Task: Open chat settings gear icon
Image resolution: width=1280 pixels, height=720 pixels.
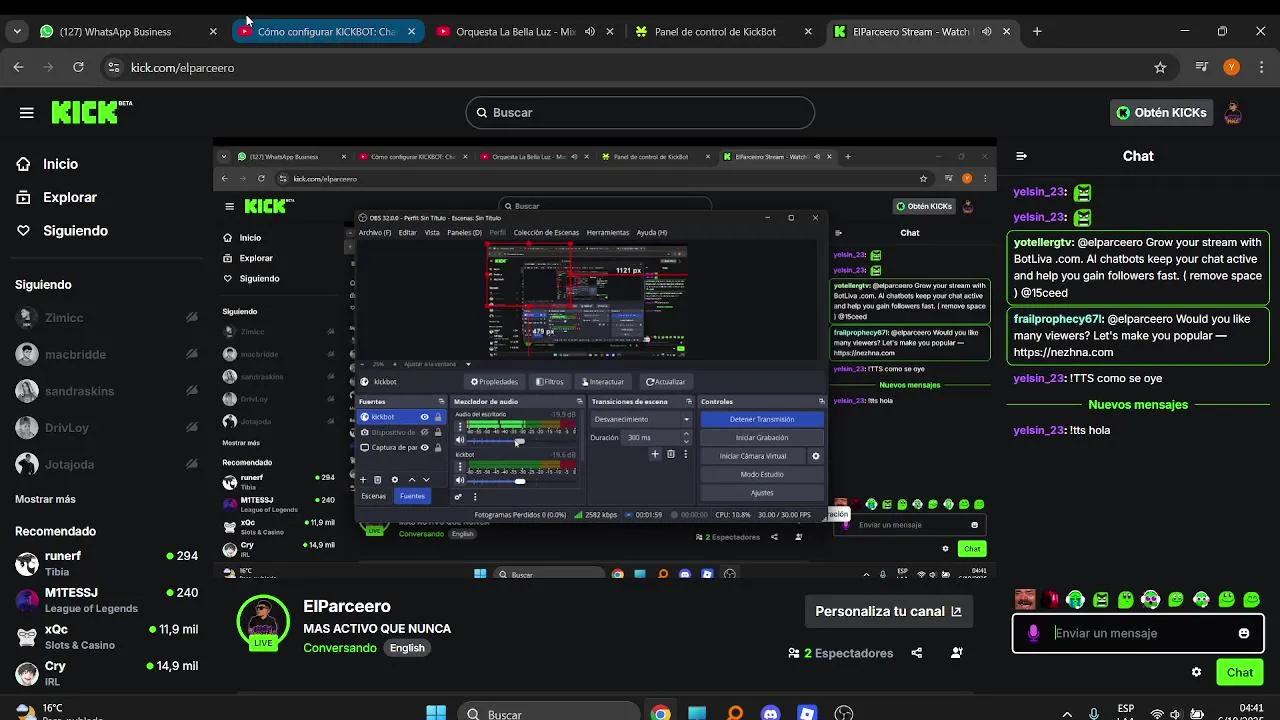Action: [1196, 672]
